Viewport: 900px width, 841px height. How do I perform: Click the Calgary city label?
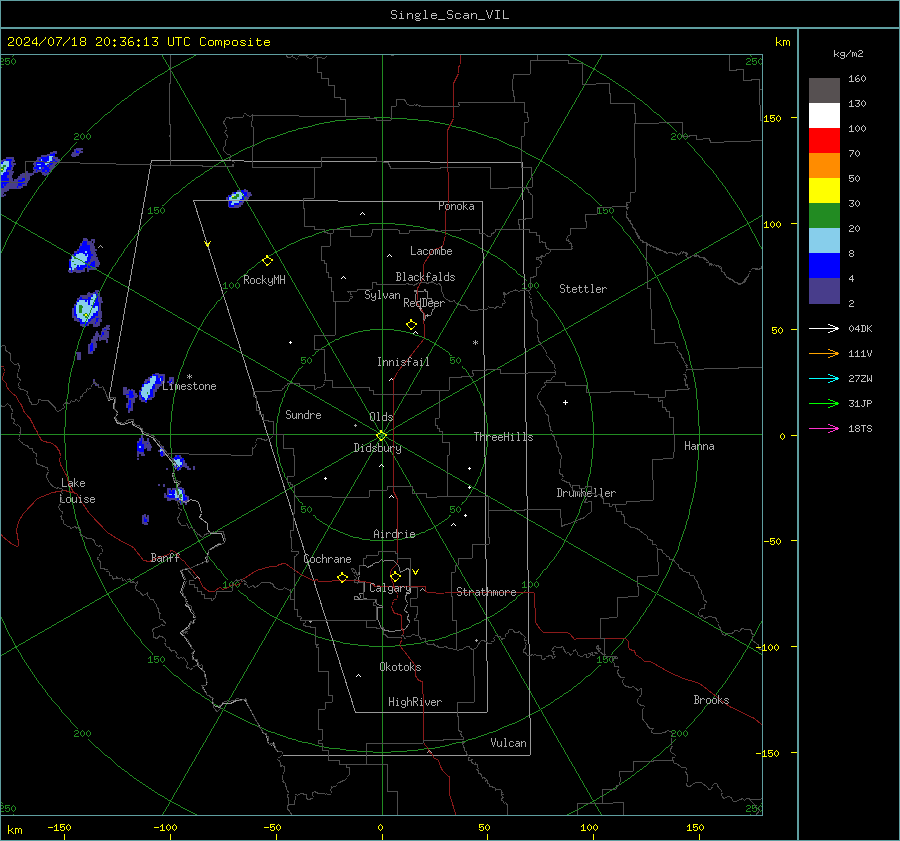(x=390, y=588)
